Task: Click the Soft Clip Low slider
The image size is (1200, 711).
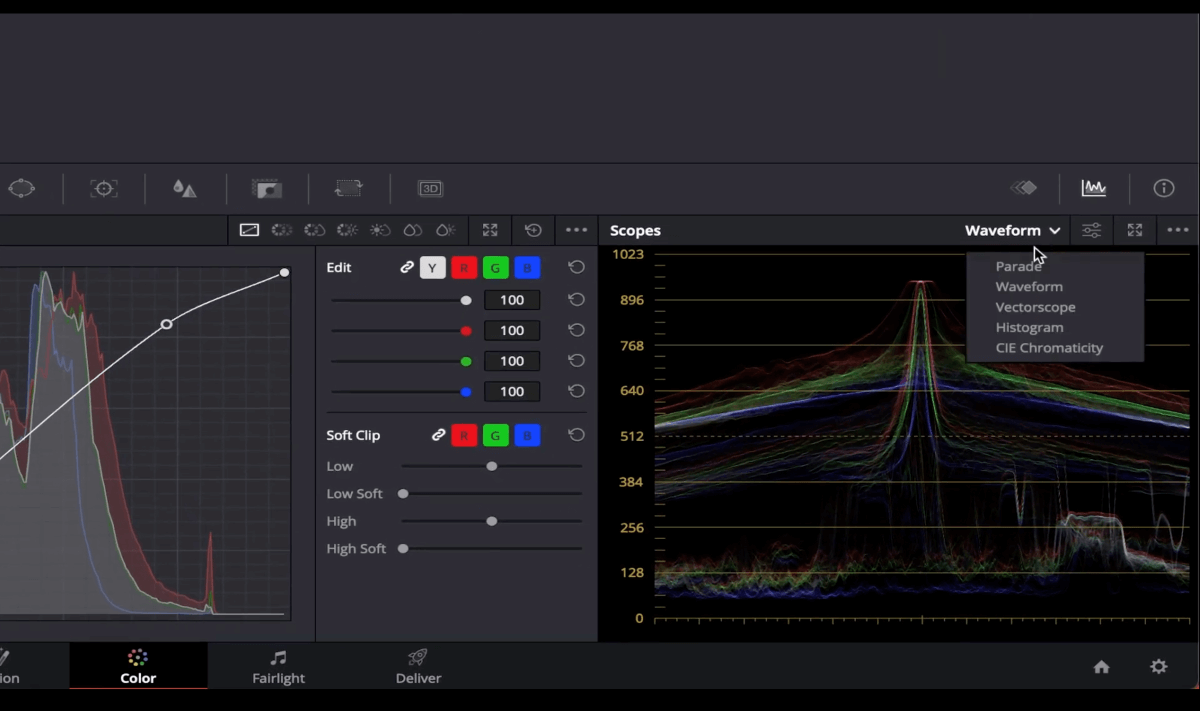Action: click(492, 466)
